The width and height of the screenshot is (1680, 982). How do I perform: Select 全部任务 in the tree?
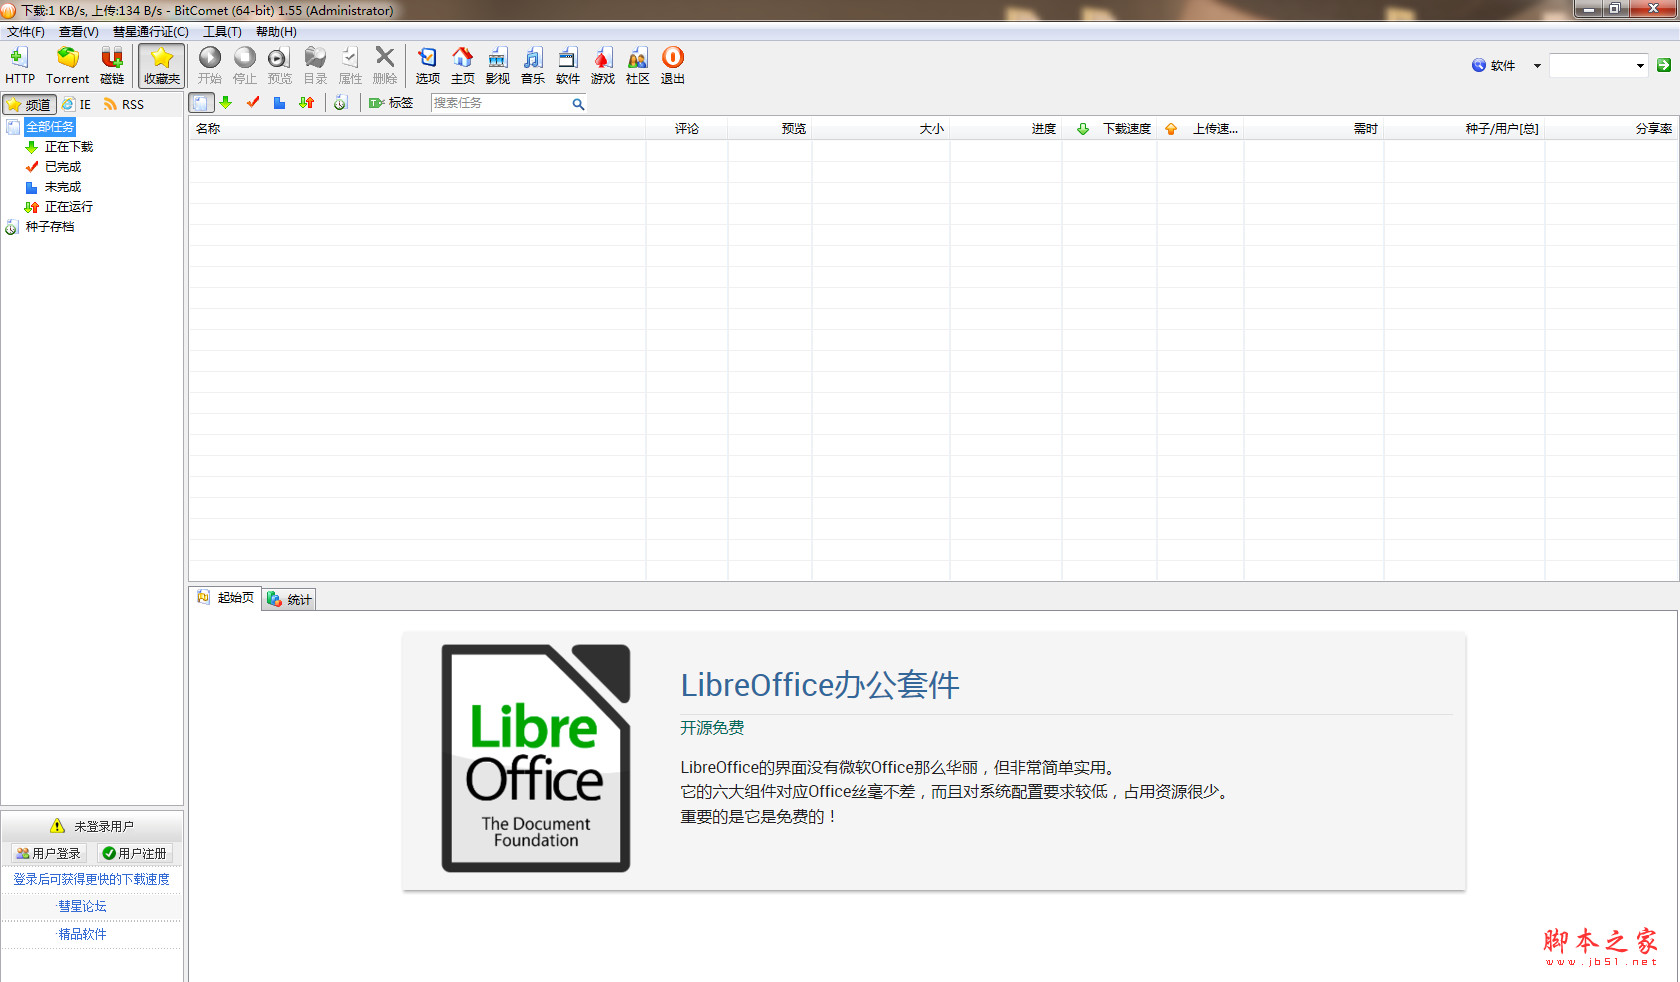coord(50,127)
